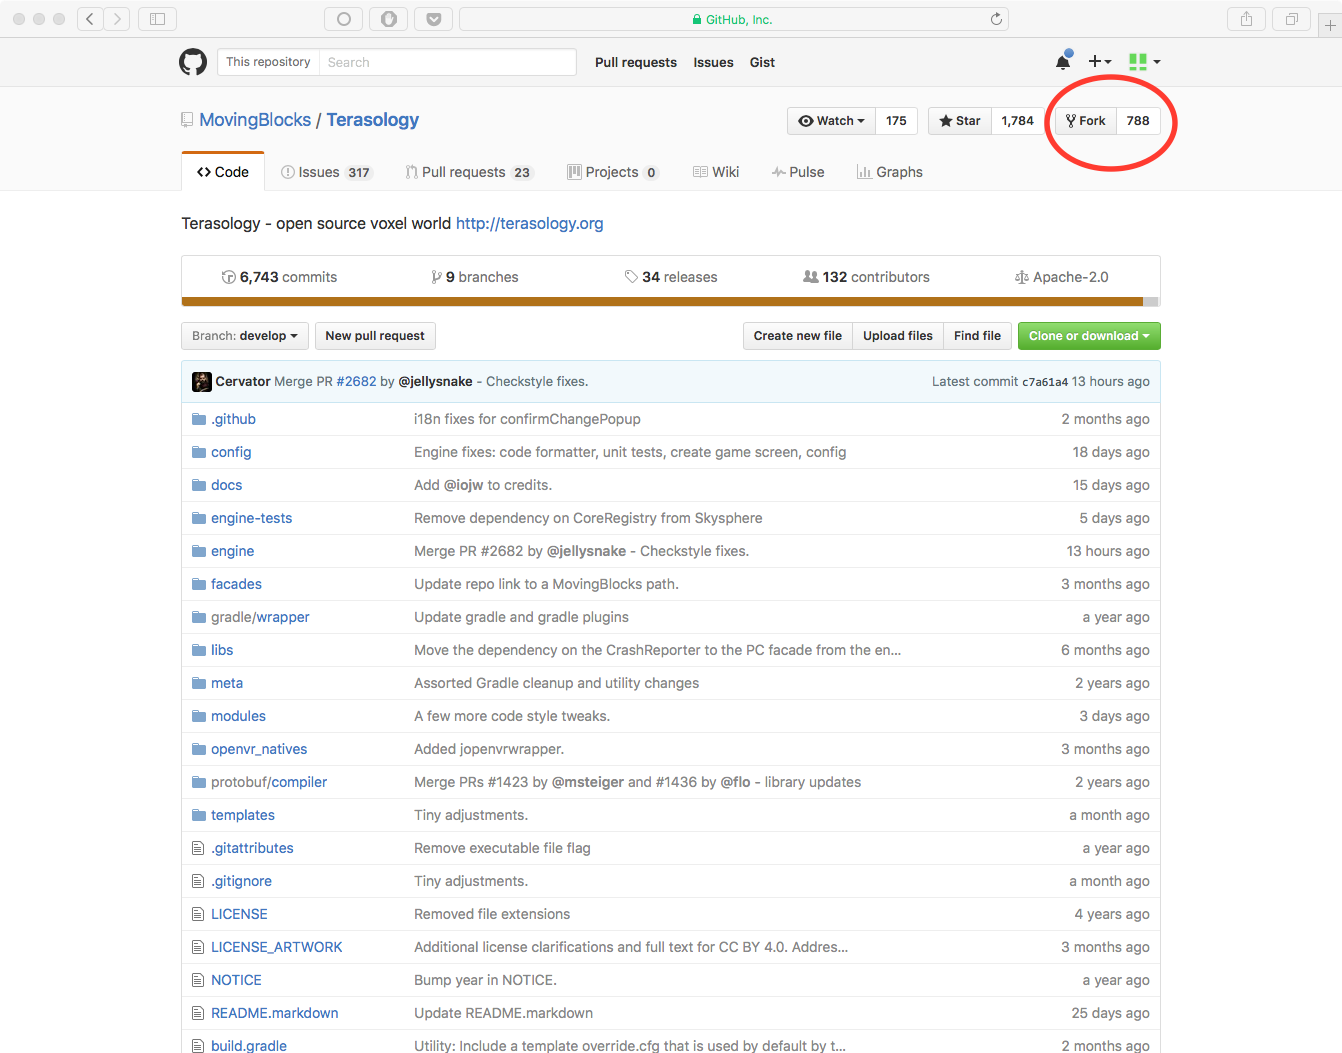This screenshot has width=1342, height=1053.
Task: Open .gitignore file
Action: tap(241, 881)
